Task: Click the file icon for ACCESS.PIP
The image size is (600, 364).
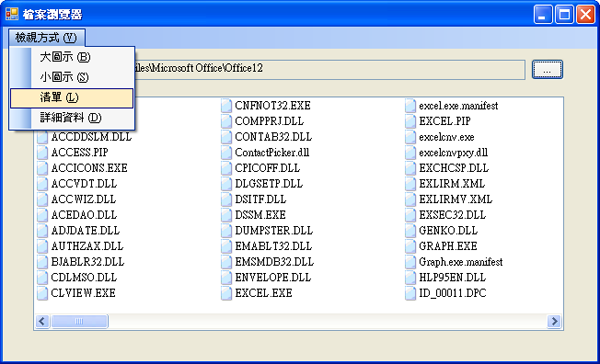Action: pos(42,152)
